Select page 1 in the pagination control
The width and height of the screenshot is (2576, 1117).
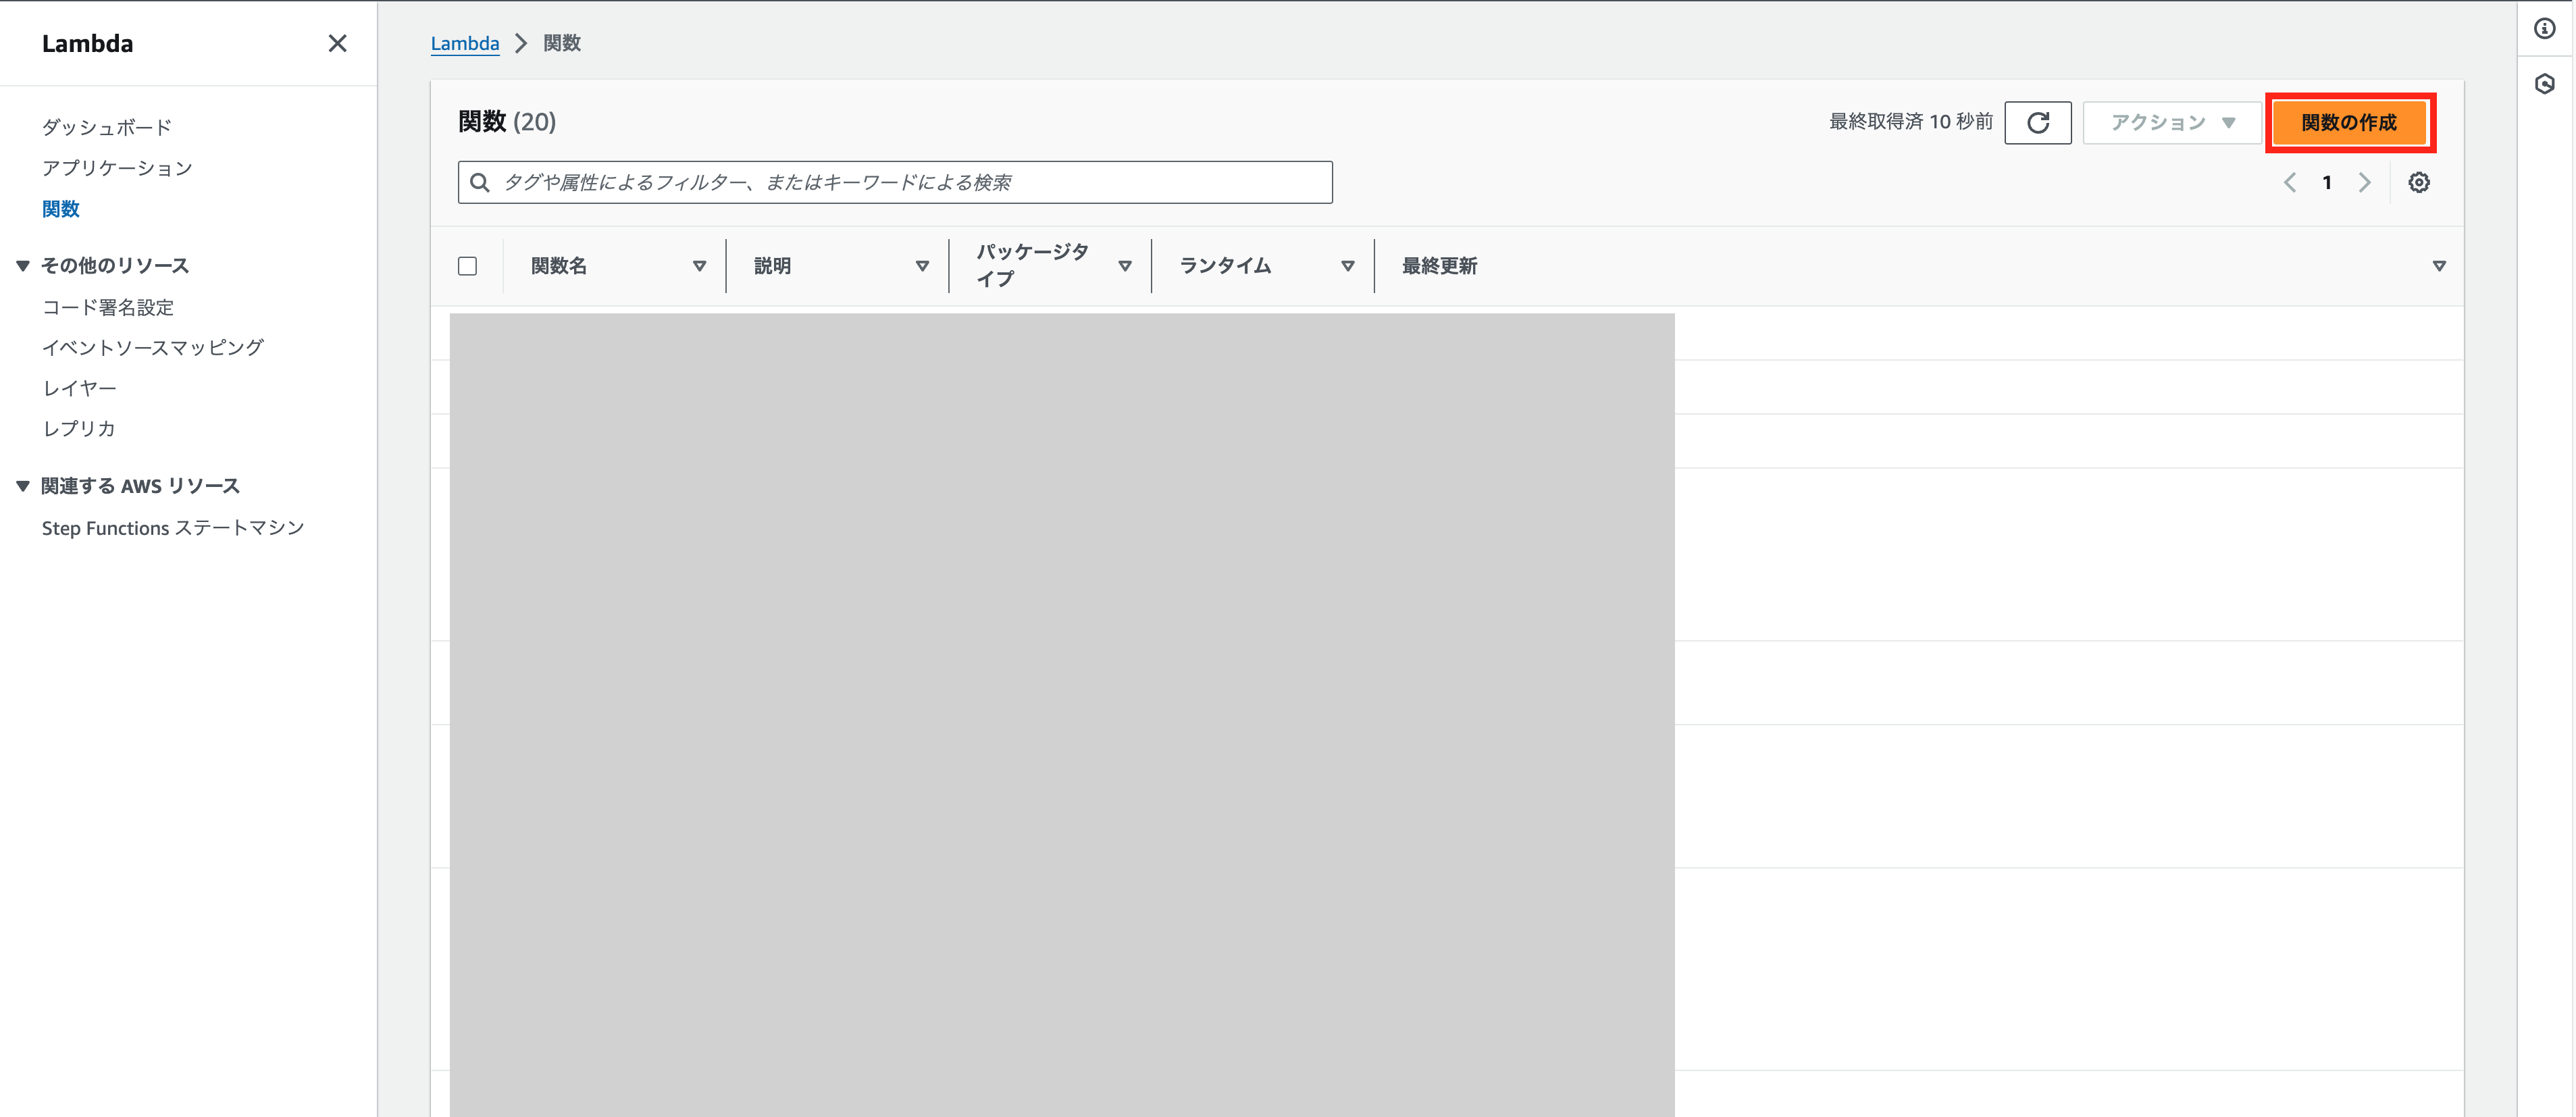pos(2327,182)
